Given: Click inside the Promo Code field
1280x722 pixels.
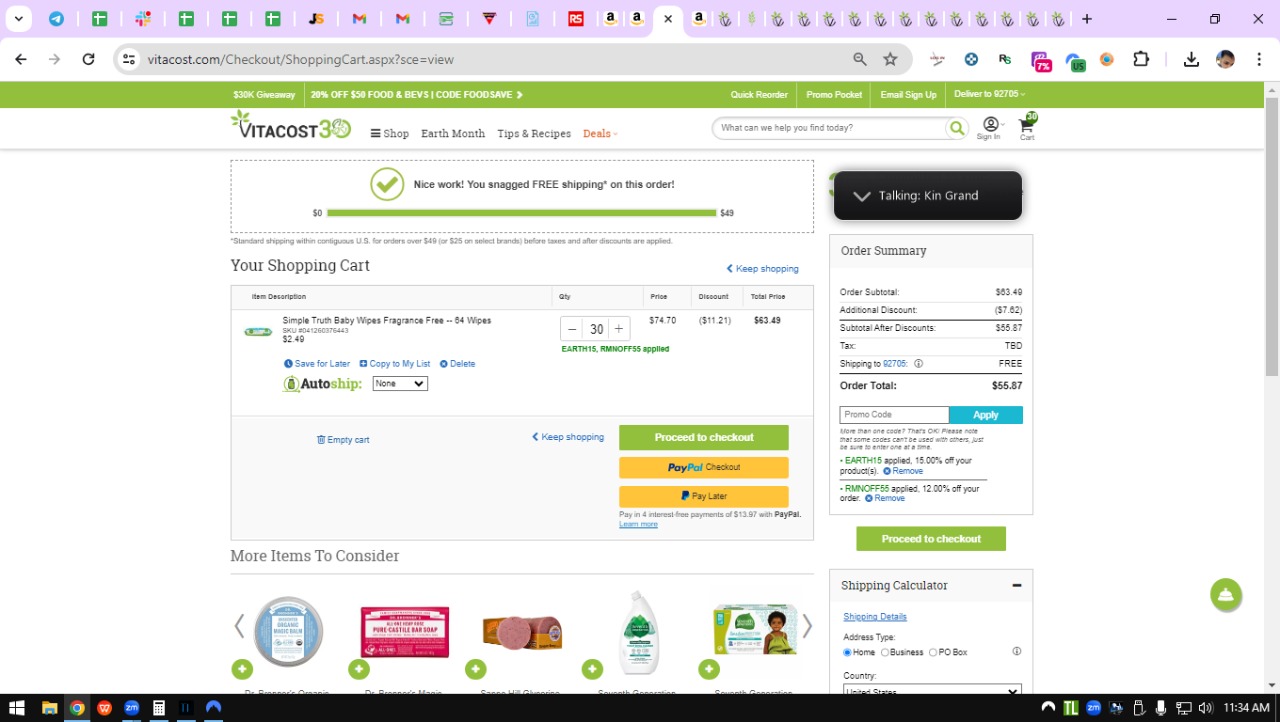Looking at the screenshot, I should click(x=894, y=415).
